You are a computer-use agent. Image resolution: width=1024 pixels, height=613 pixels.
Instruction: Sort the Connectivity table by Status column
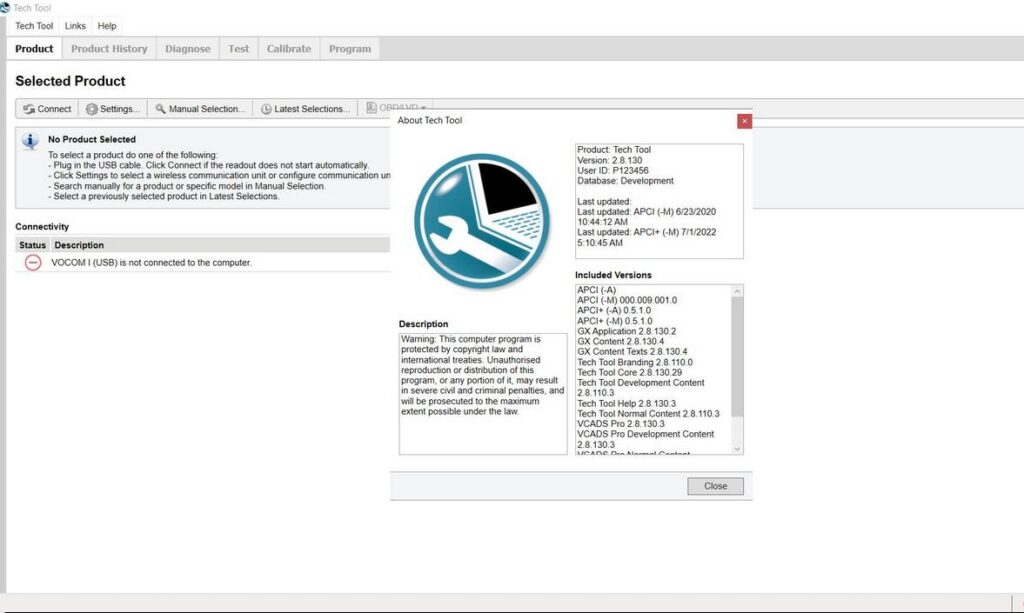point(31,244)
